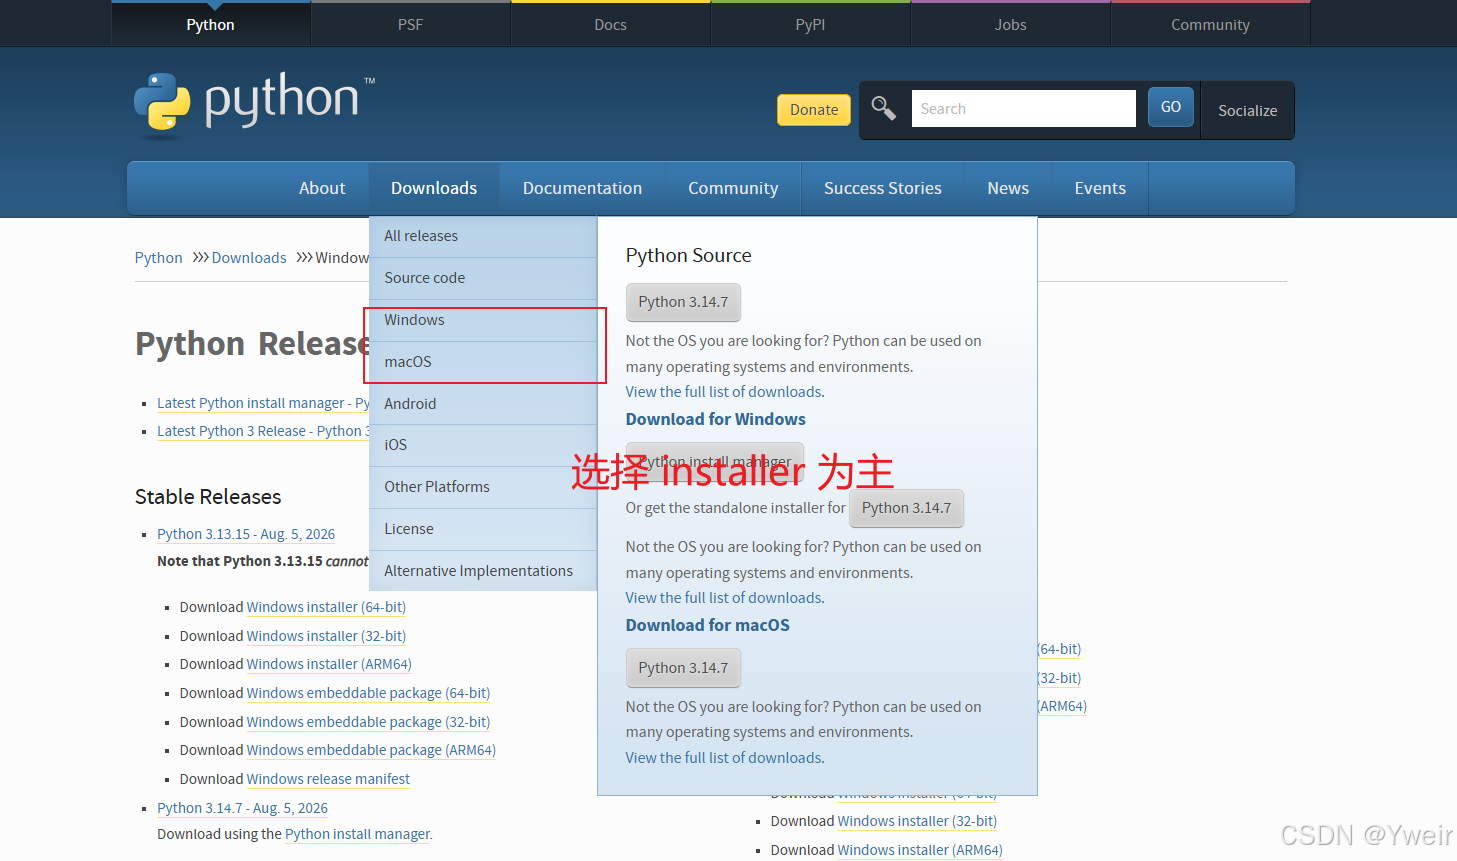Select All releases in Downloads submenu
The width and height of the screenshot is (1457, 861).
[x=483, y=236]
